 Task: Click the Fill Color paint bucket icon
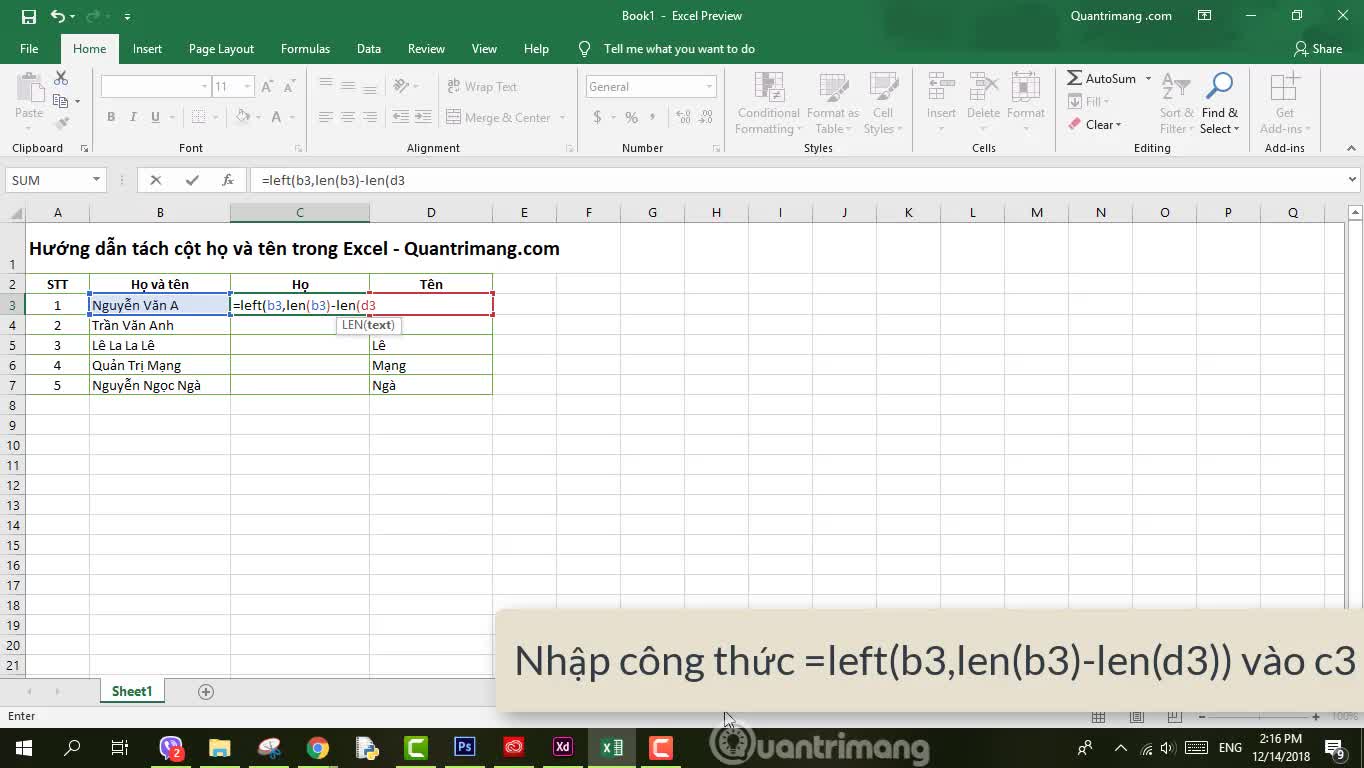pos(242,117)
